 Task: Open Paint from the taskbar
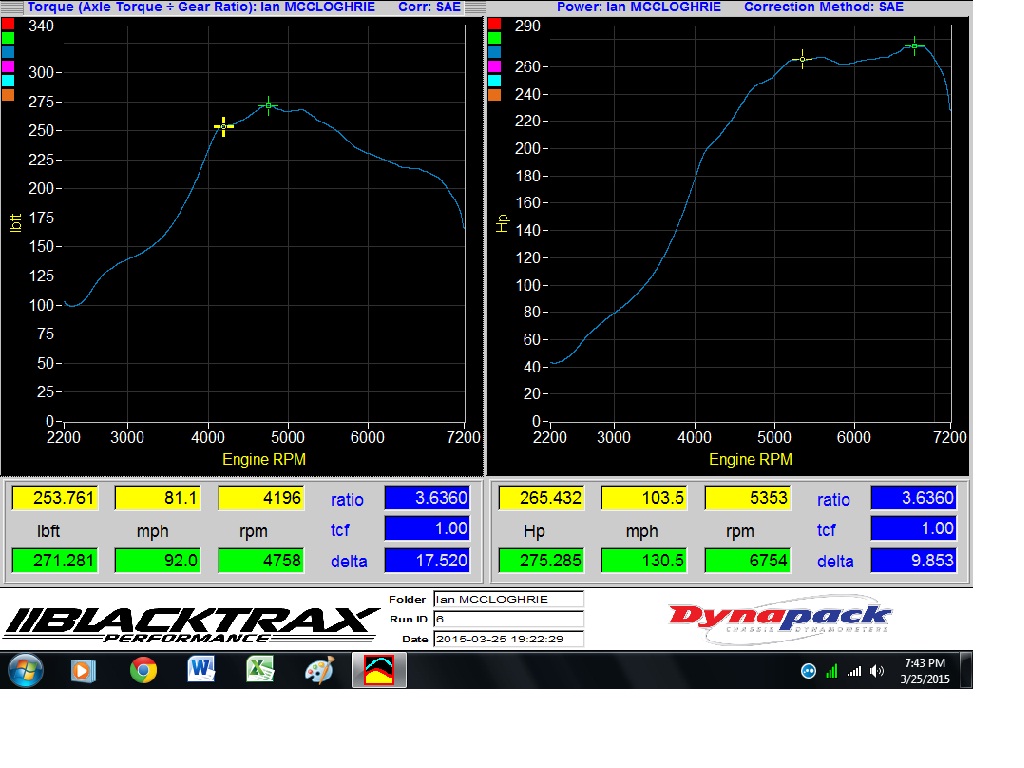click(319, 670)
